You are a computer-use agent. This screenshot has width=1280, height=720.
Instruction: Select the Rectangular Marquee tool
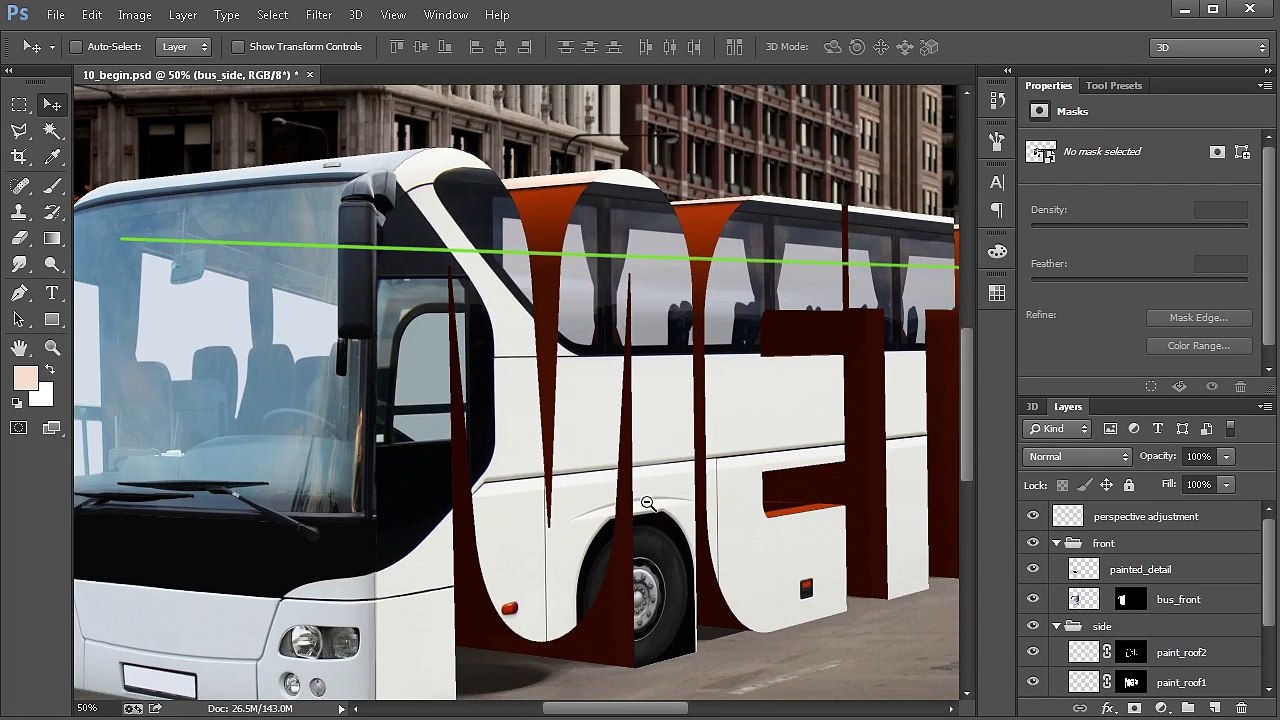tap(19, 105)
